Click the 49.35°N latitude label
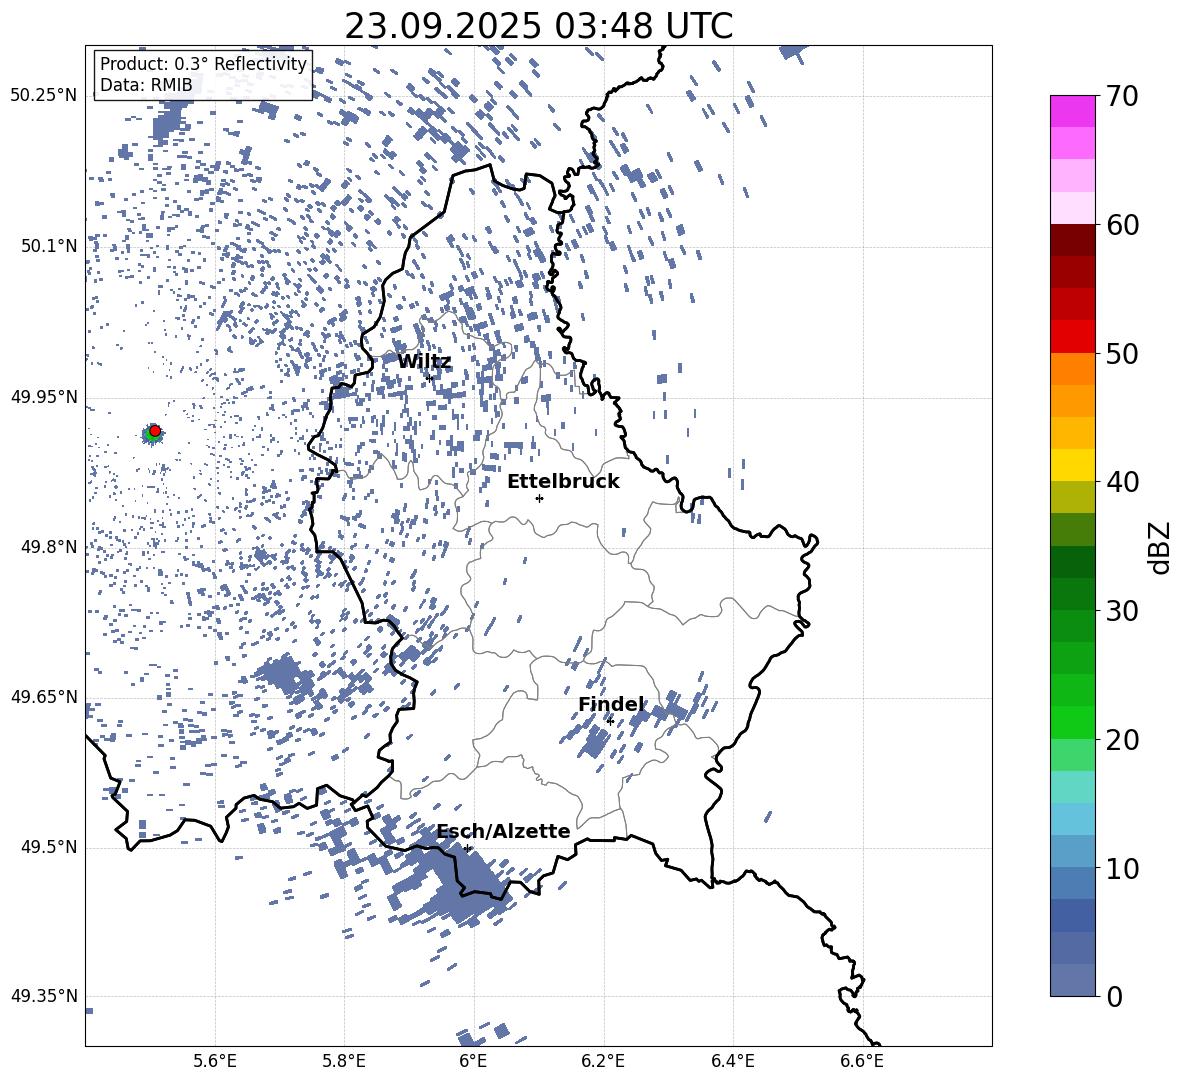 coord(44,996)
